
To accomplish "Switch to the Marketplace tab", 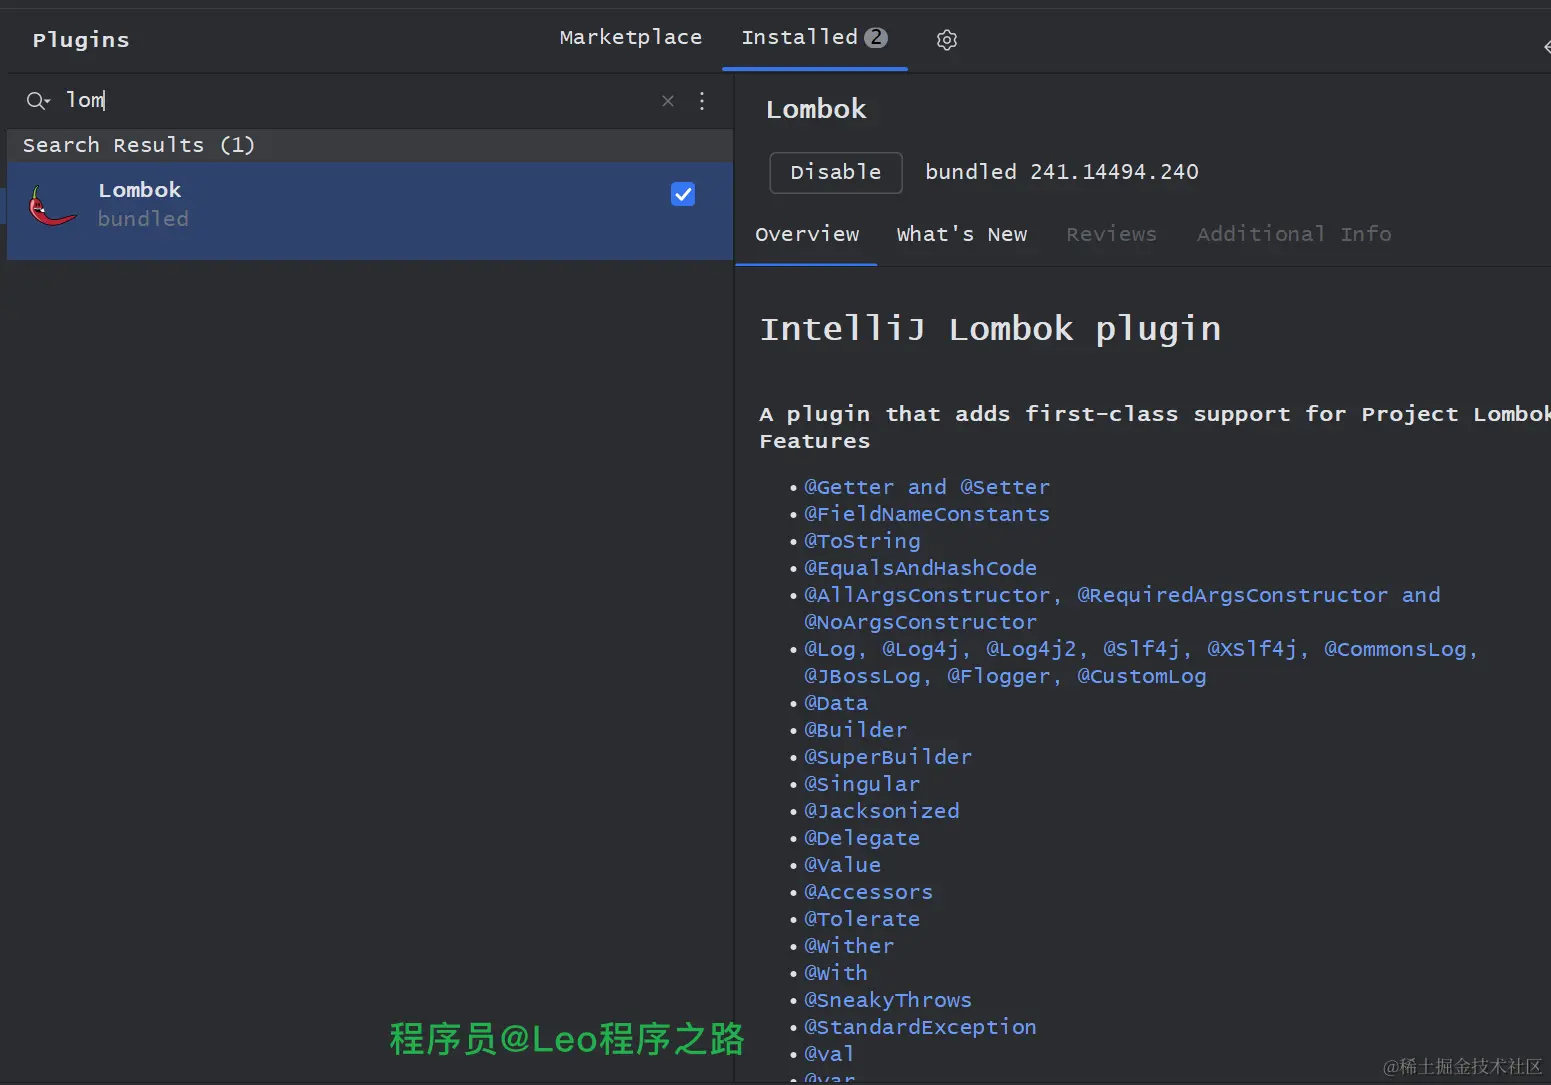I will [x=631, y=37].
